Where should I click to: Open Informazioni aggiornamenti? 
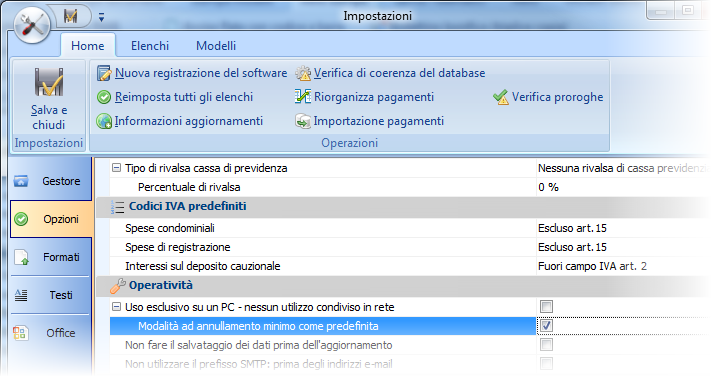[x=189, y=121]
